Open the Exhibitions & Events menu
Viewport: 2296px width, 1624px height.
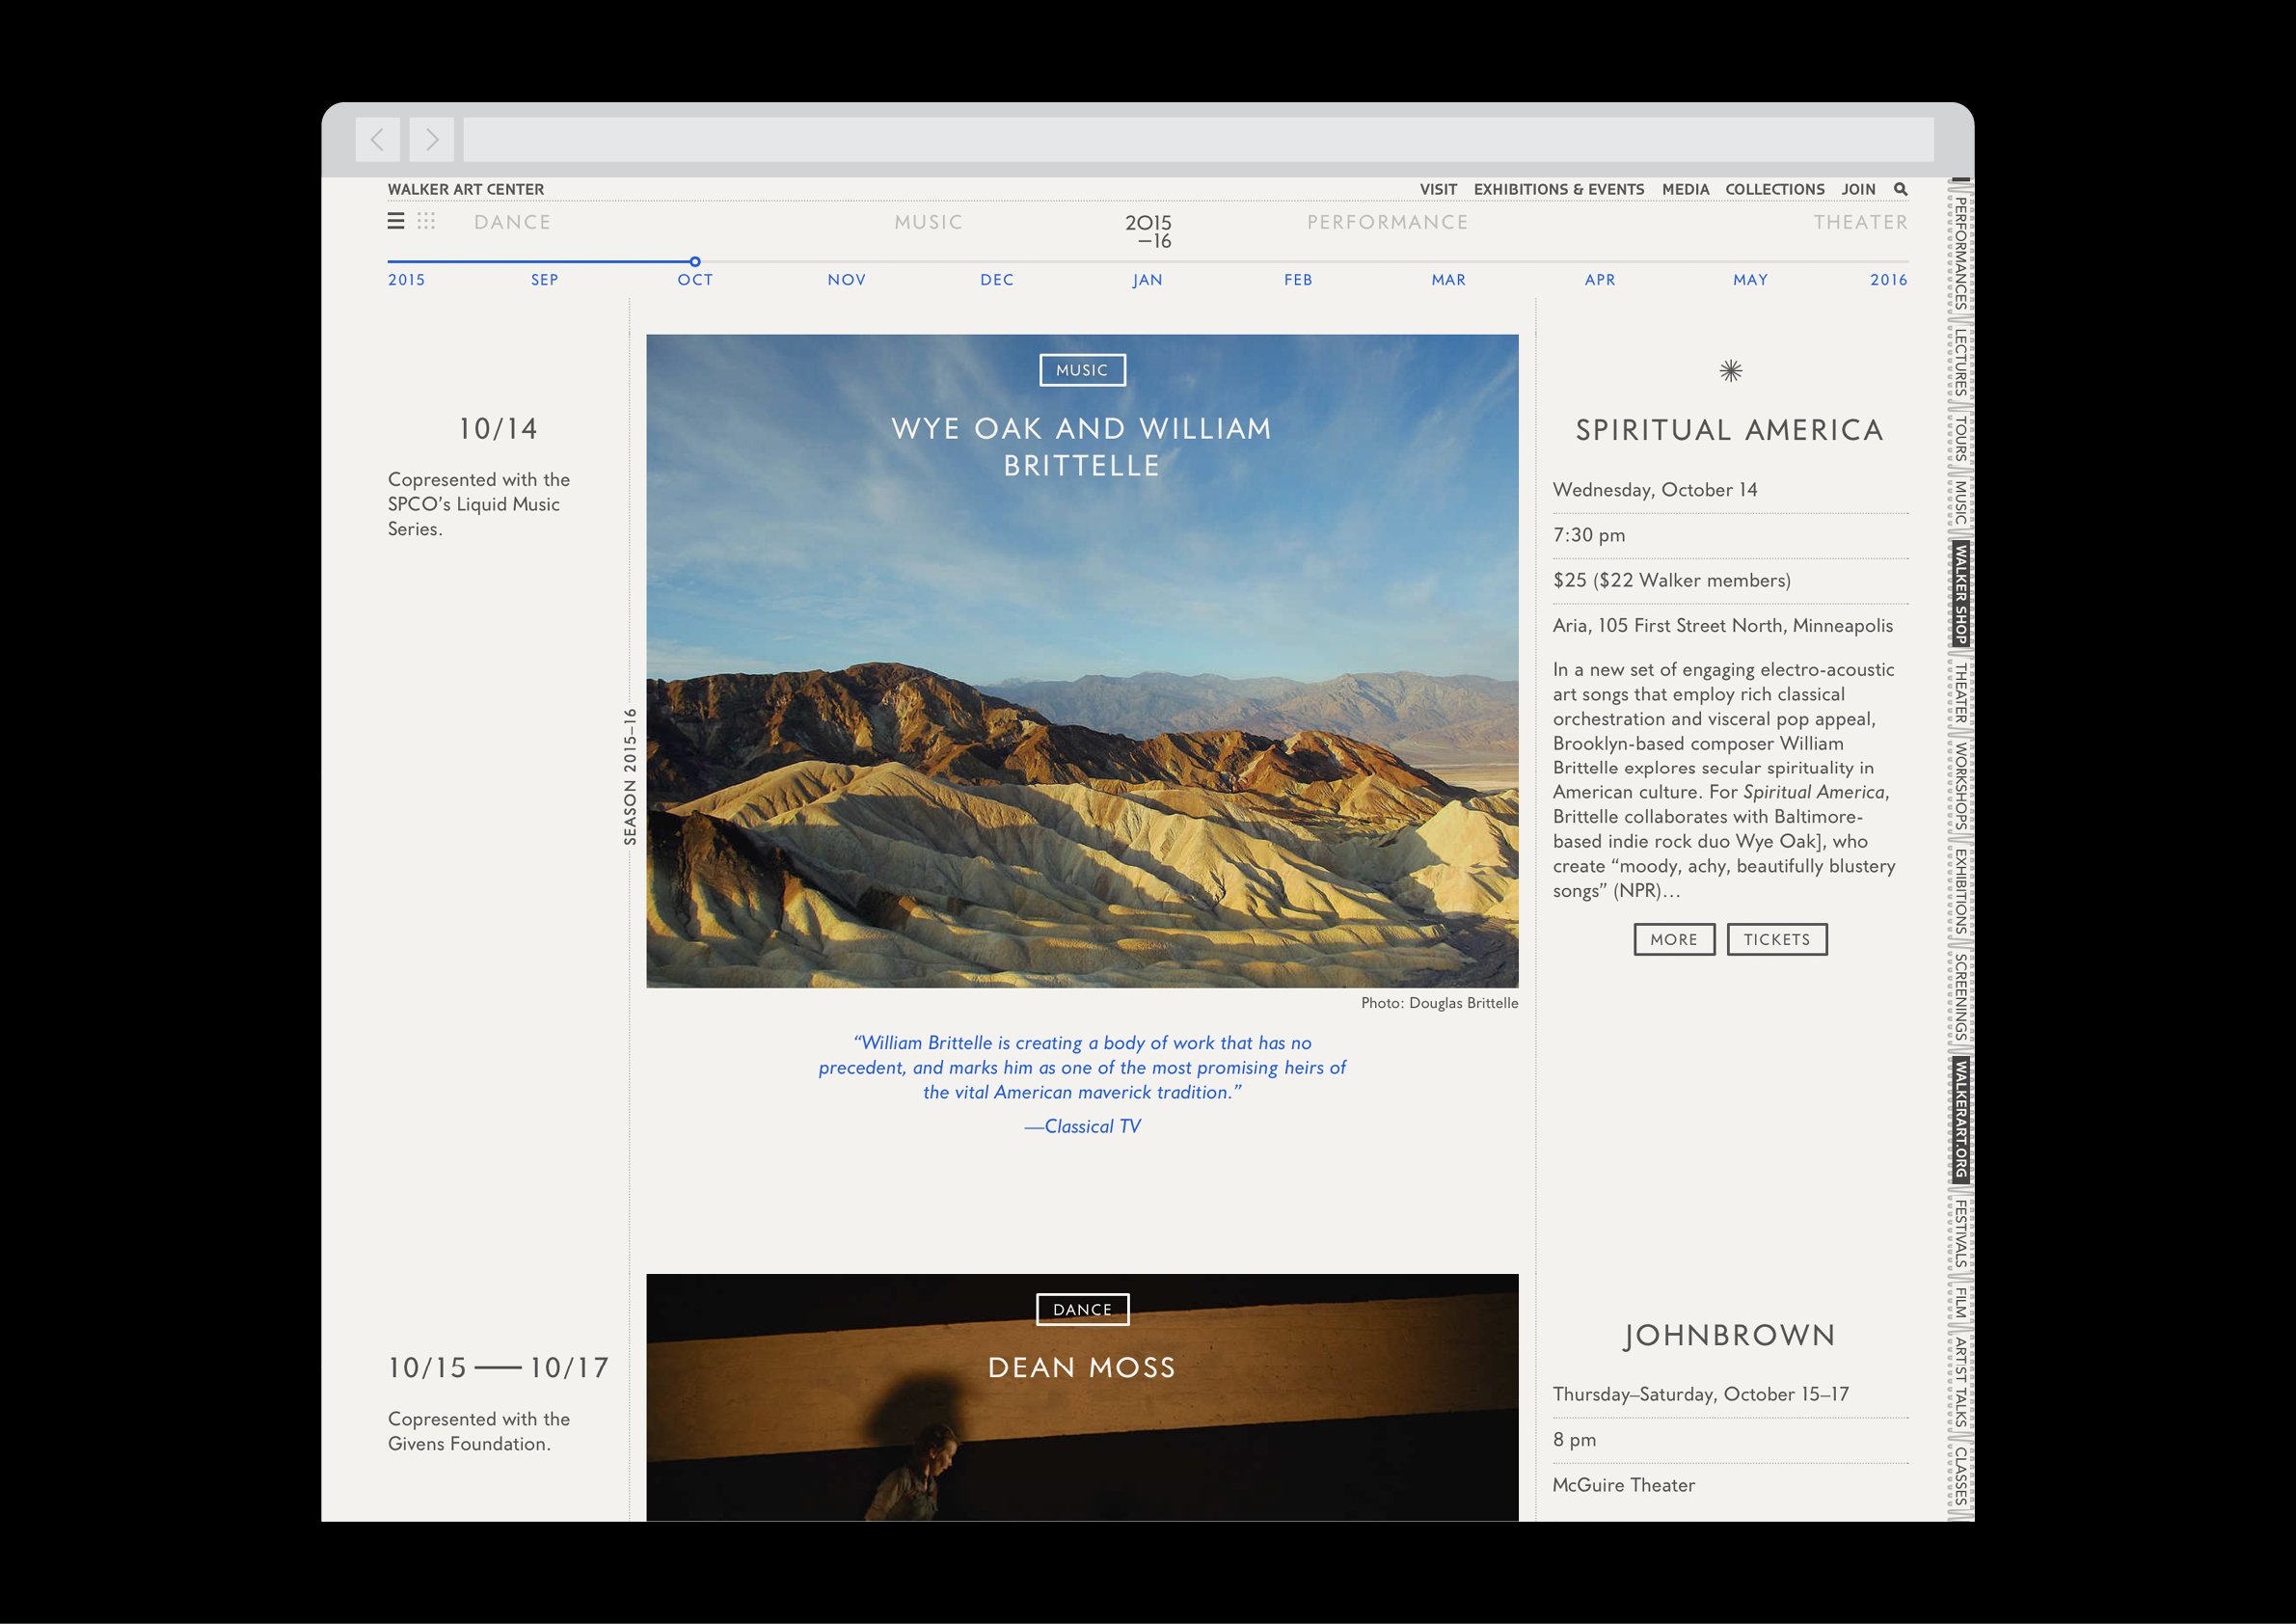click(1558, 189)
